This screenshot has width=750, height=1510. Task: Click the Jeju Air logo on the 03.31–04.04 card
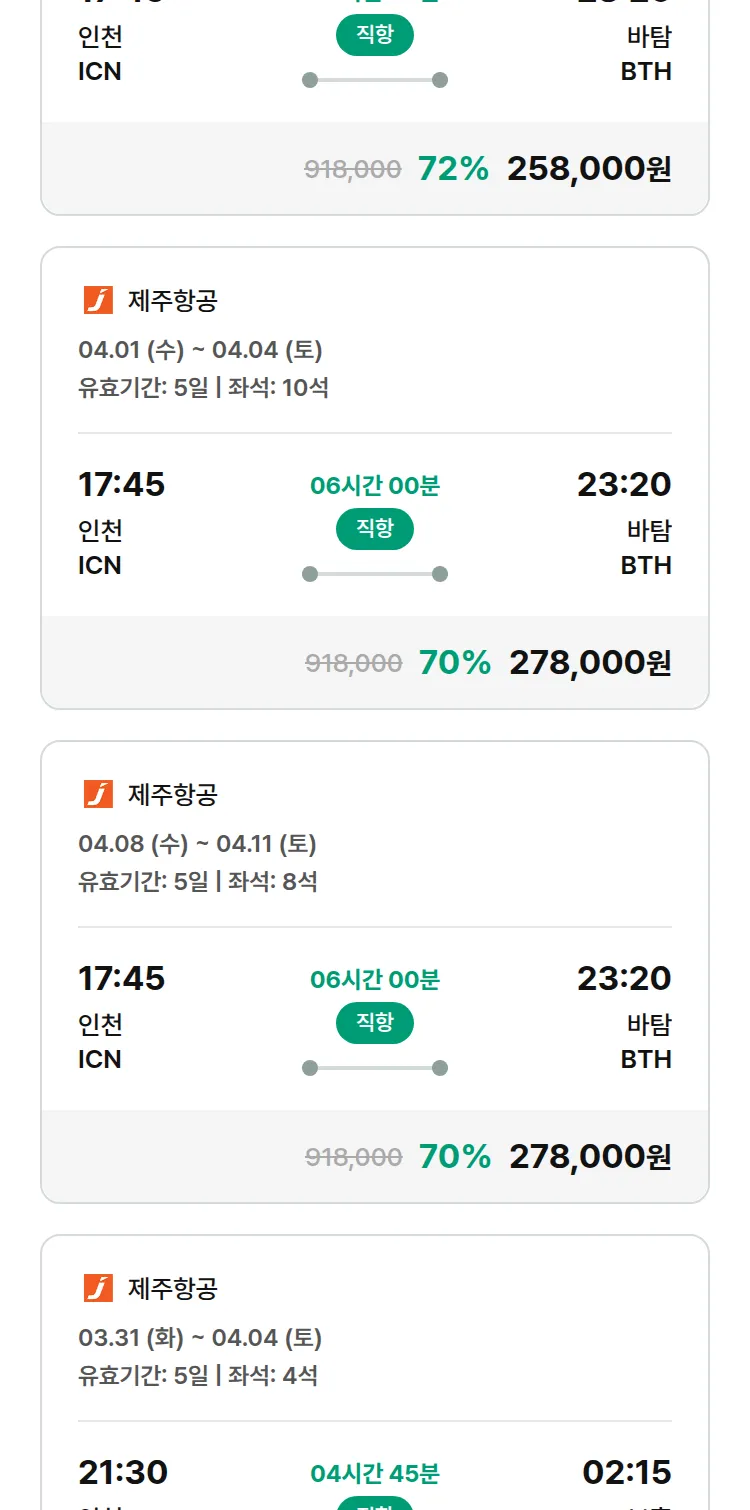pos(98,1288)
